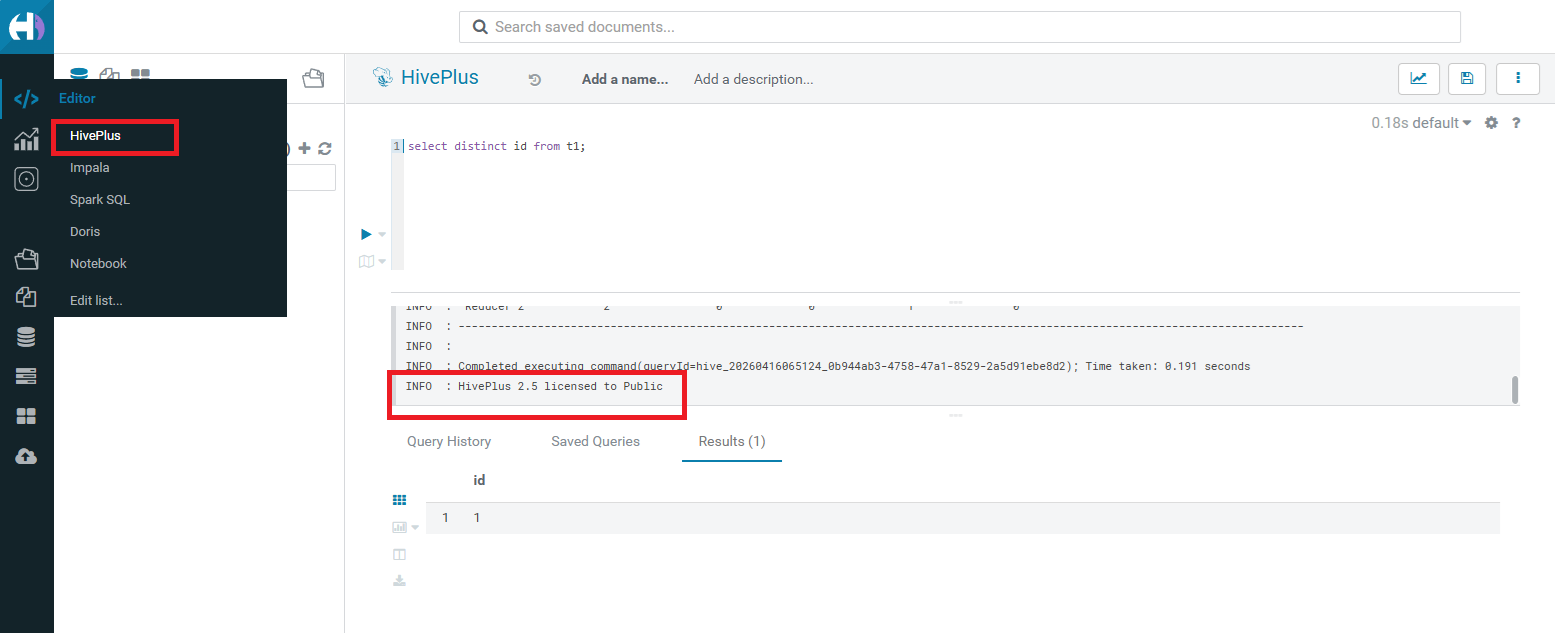Save the query with disk icon
The width and height of the screenshot is (1555, 633).
(1467, 78)
